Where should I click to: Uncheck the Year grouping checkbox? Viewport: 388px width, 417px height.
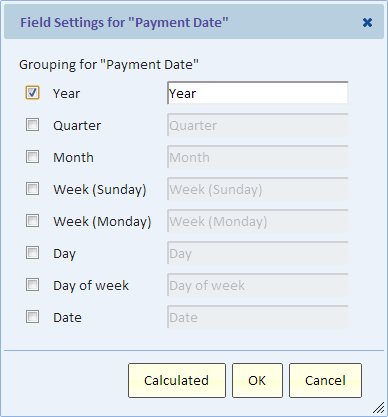click(32, 93)
